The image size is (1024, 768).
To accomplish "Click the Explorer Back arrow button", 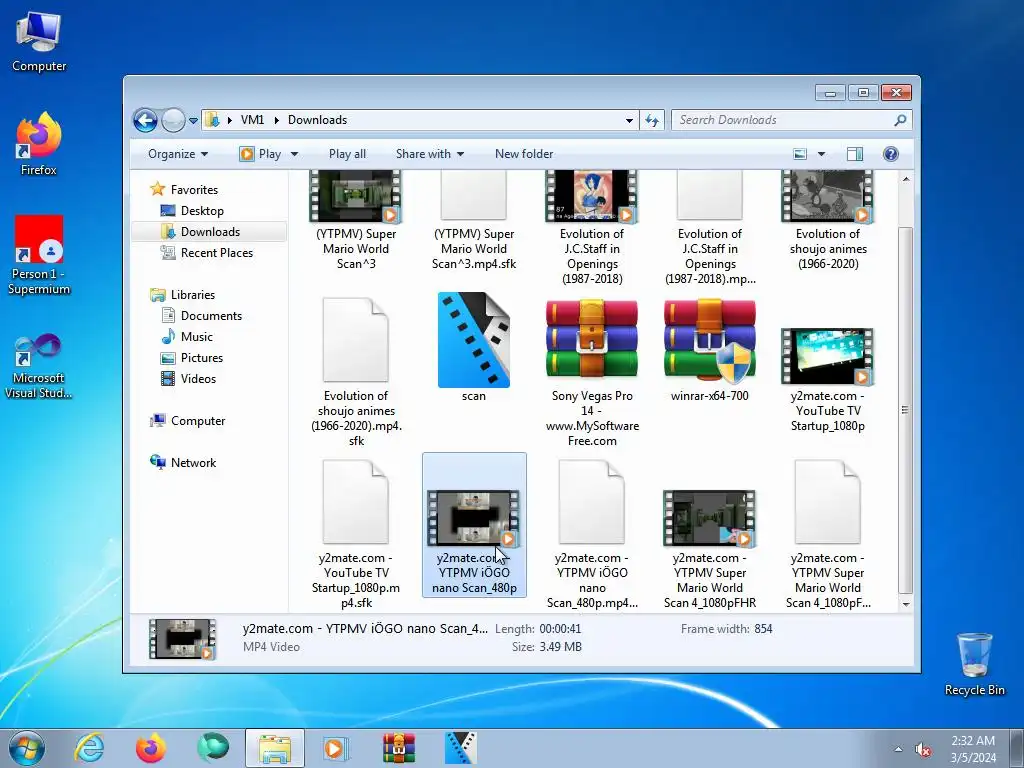I will tap(145, 120).
